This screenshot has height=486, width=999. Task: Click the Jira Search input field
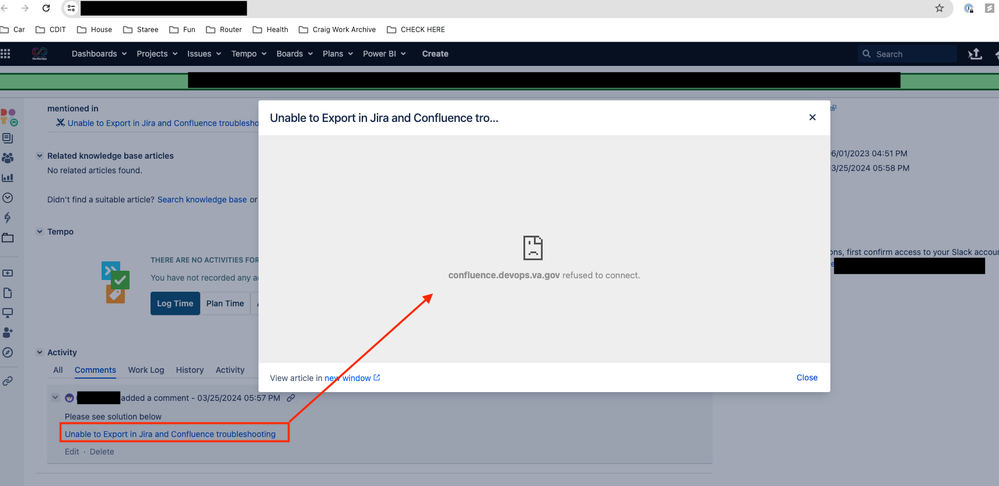907,54
